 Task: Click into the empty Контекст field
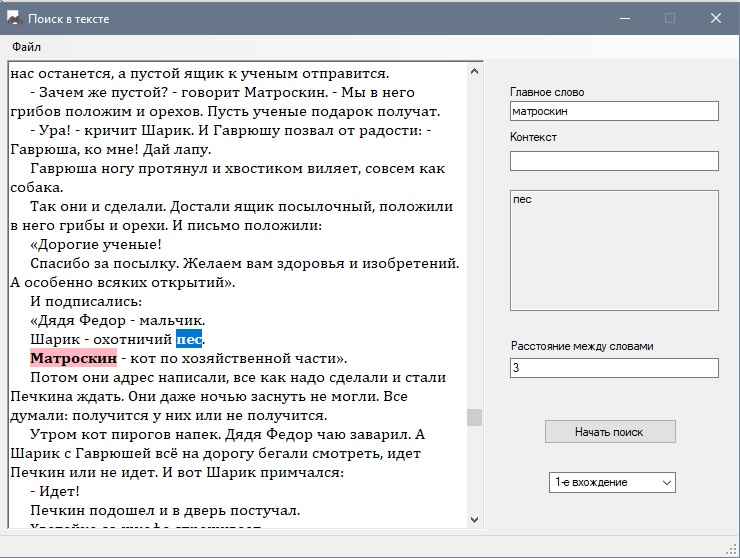613,161
